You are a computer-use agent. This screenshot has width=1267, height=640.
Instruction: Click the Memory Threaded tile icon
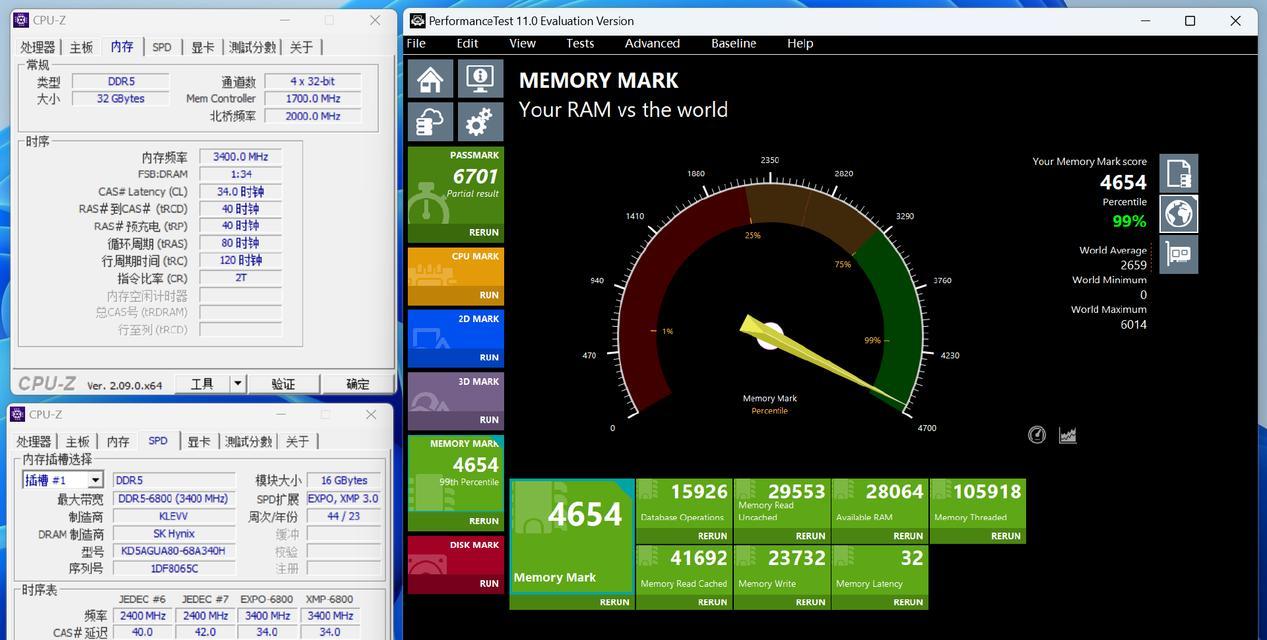(x=942, y=491)
